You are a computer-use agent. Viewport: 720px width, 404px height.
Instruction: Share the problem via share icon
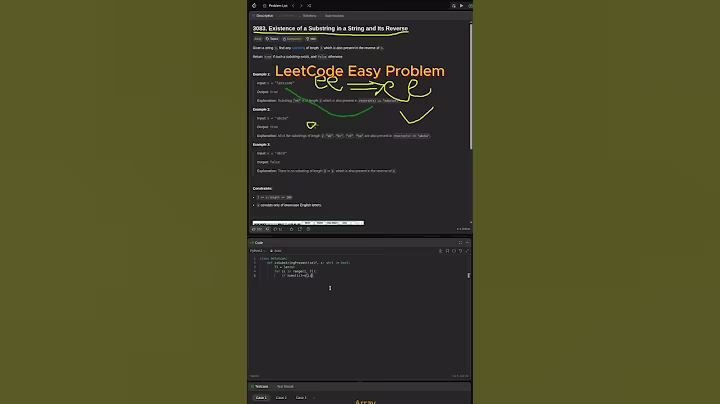(300, 229)
